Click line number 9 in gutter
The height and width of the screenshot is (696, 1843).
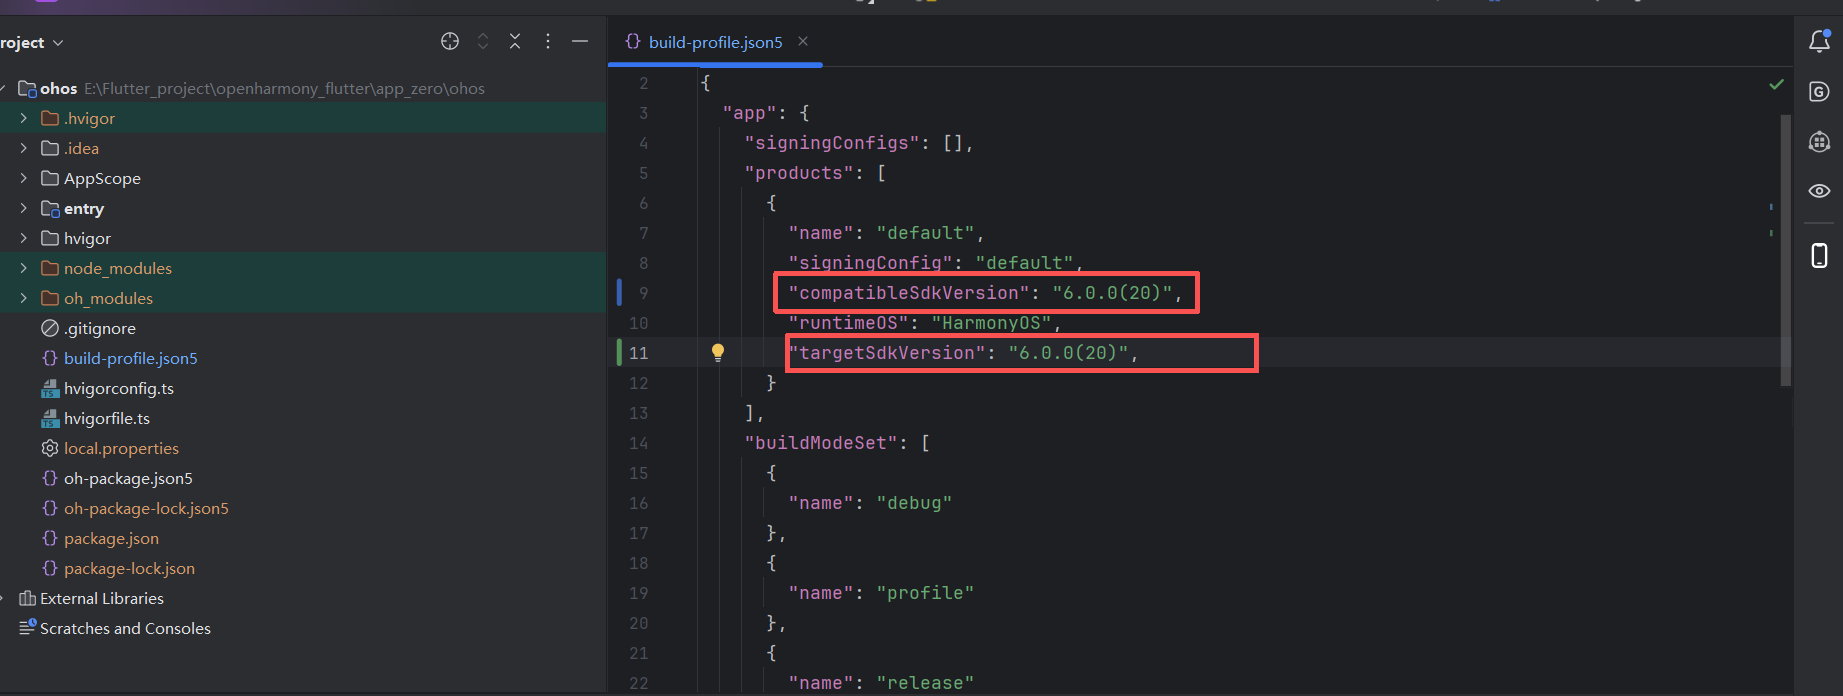(643, 293)
